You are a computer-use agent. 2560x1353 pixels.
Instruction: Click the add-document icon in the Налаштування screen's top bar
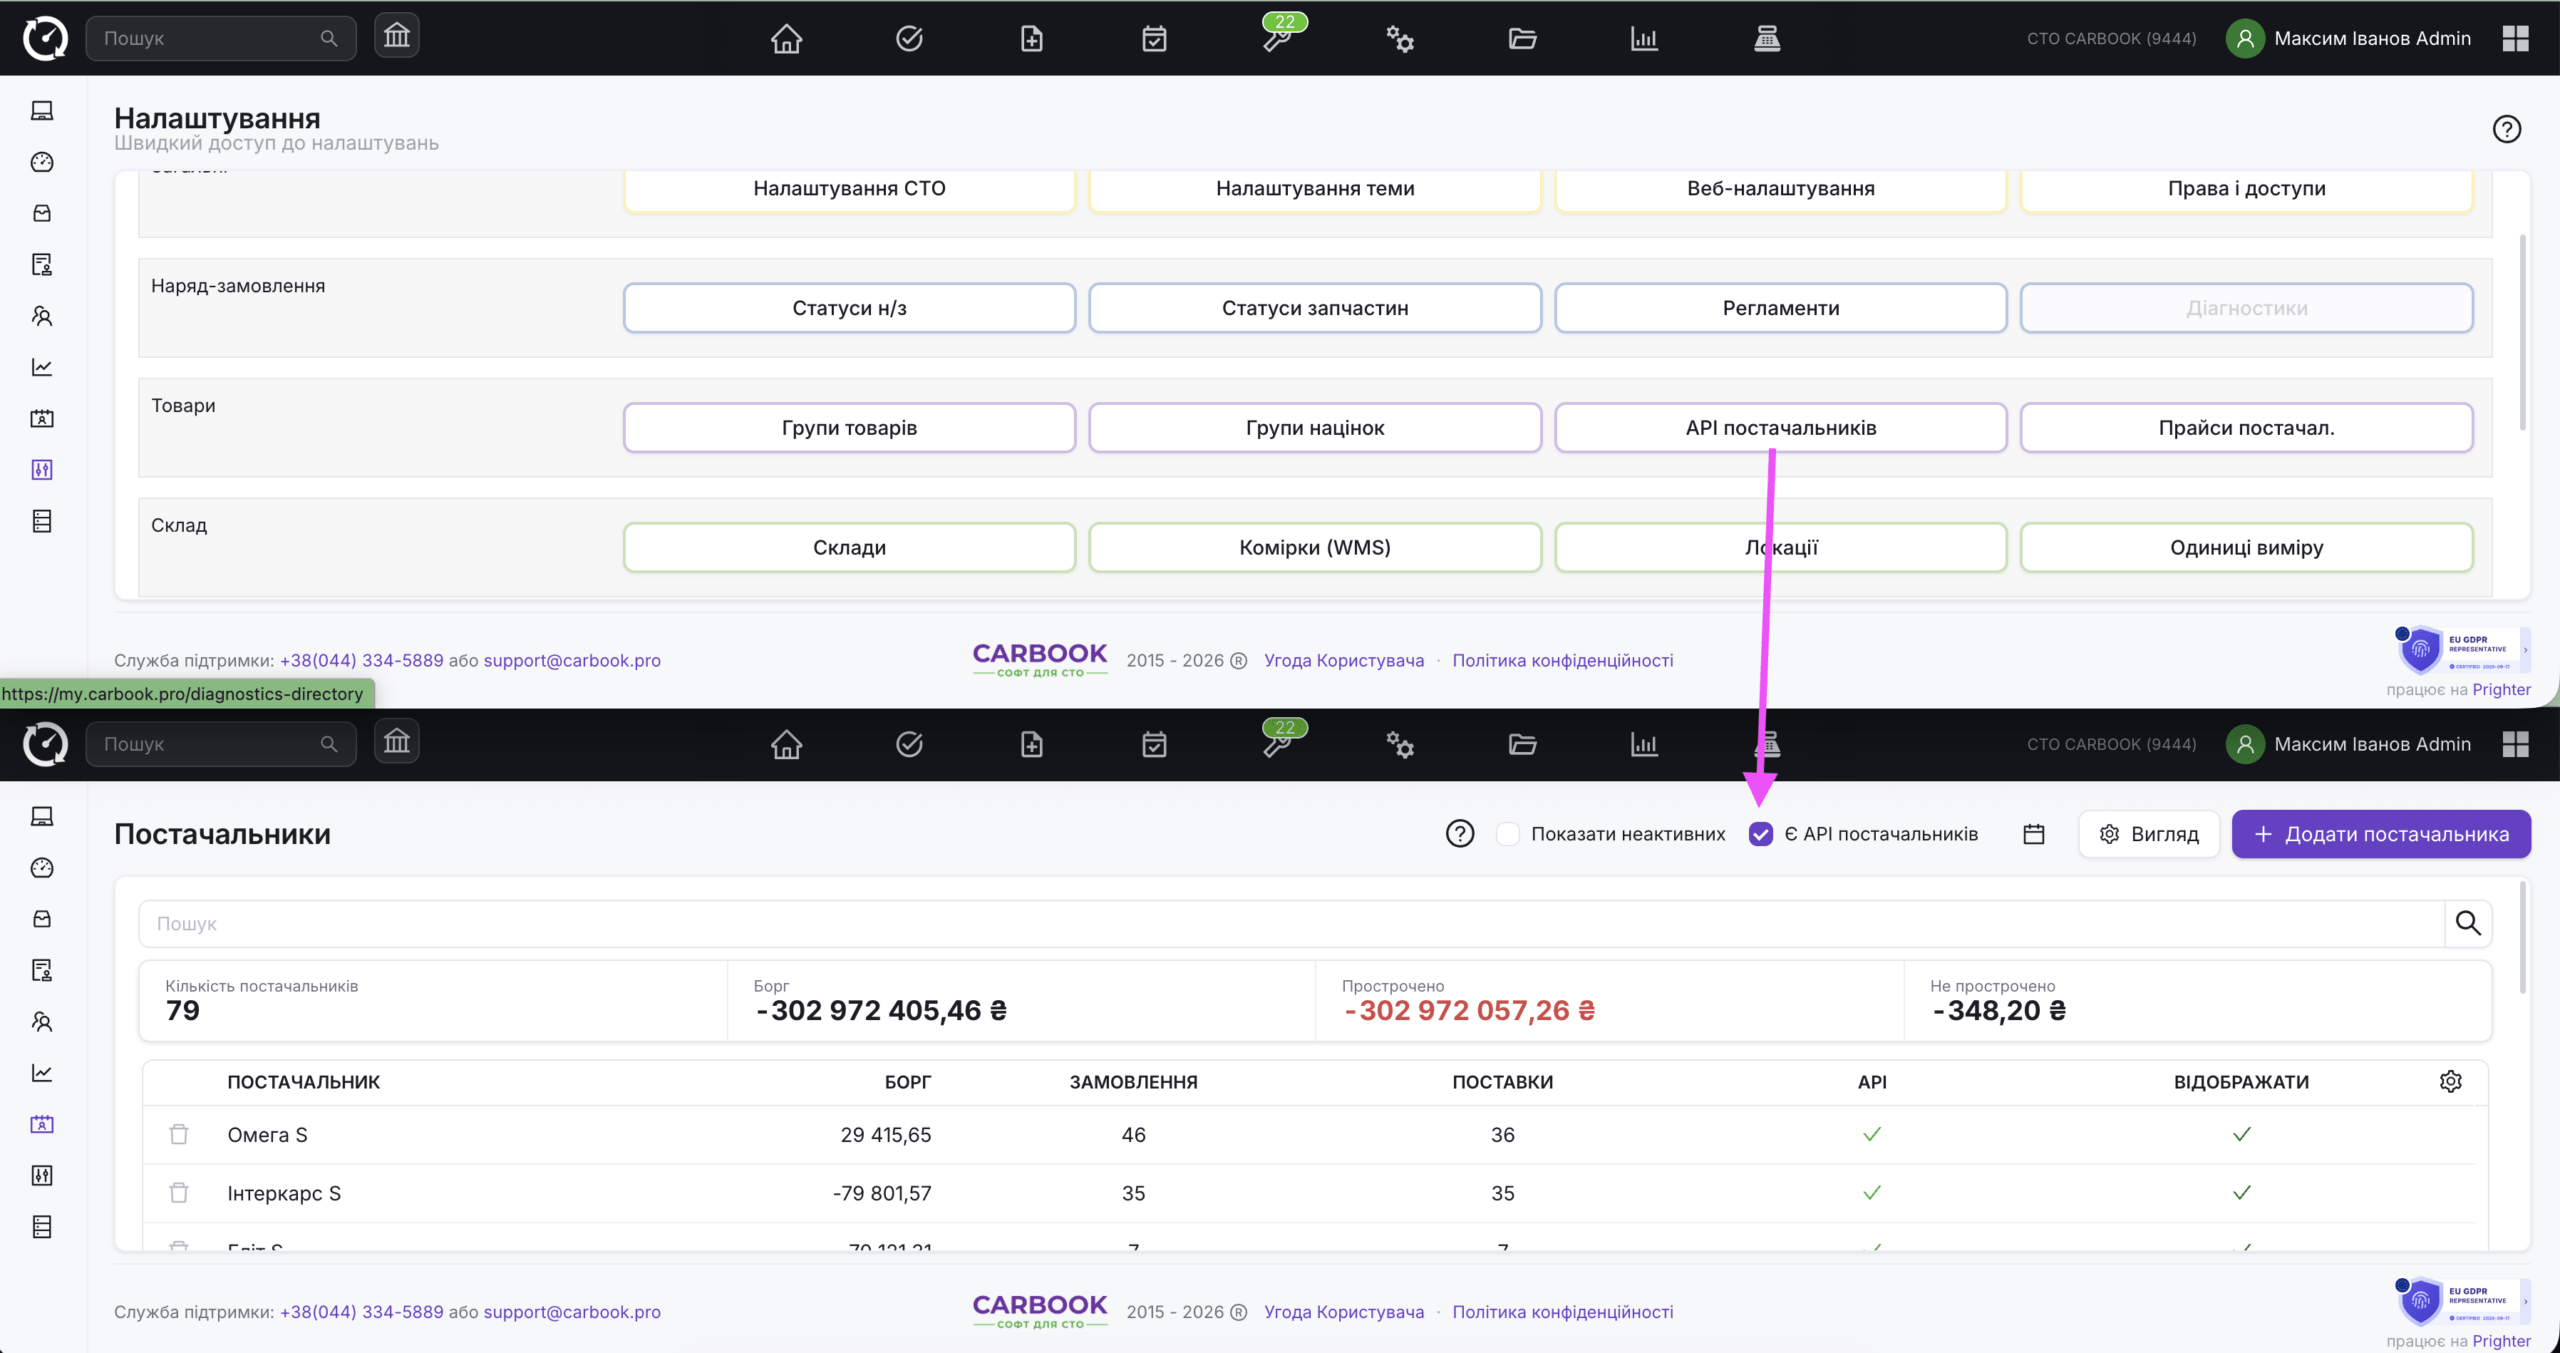click(x=1031, y=39)
